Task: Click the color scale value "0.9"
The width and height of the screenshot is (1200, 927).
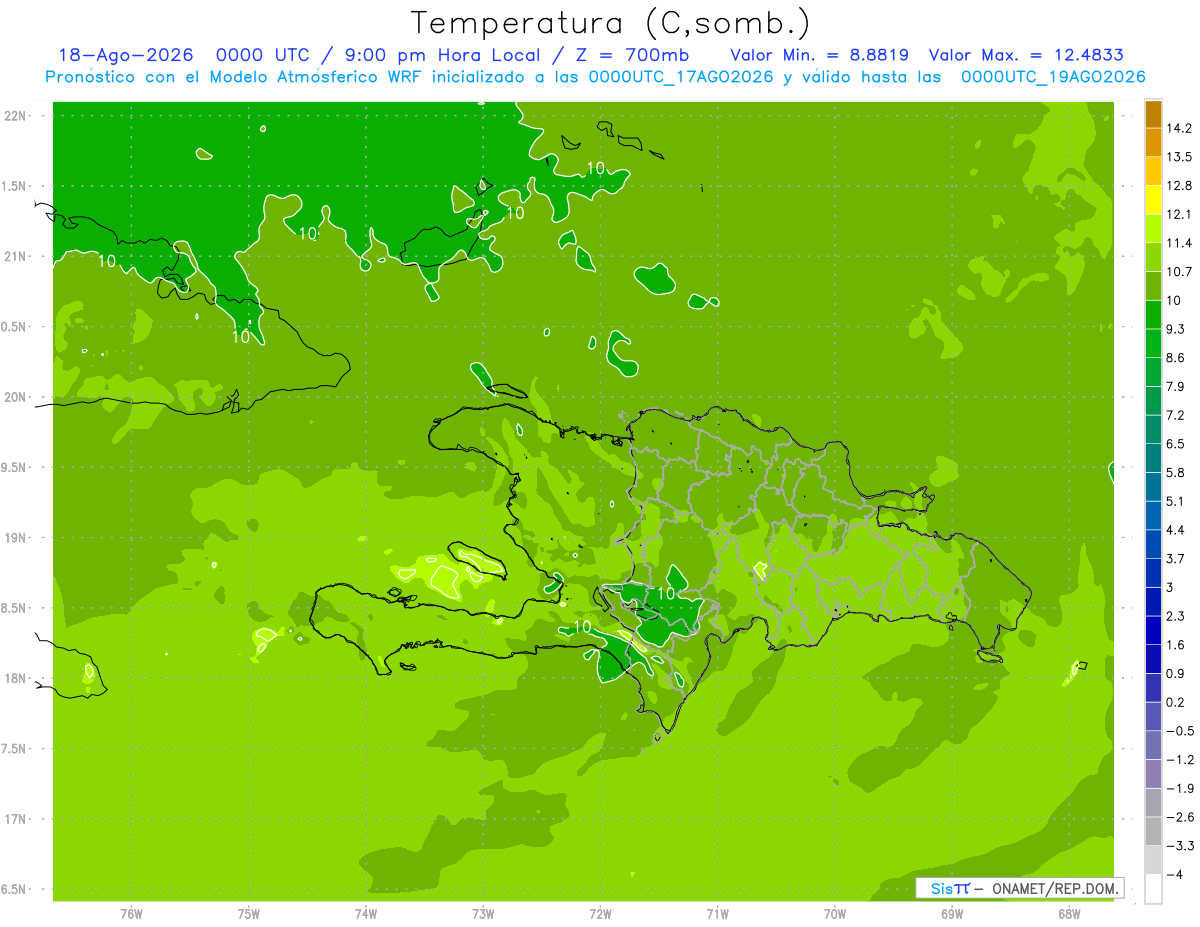Action: point(1177,673)
